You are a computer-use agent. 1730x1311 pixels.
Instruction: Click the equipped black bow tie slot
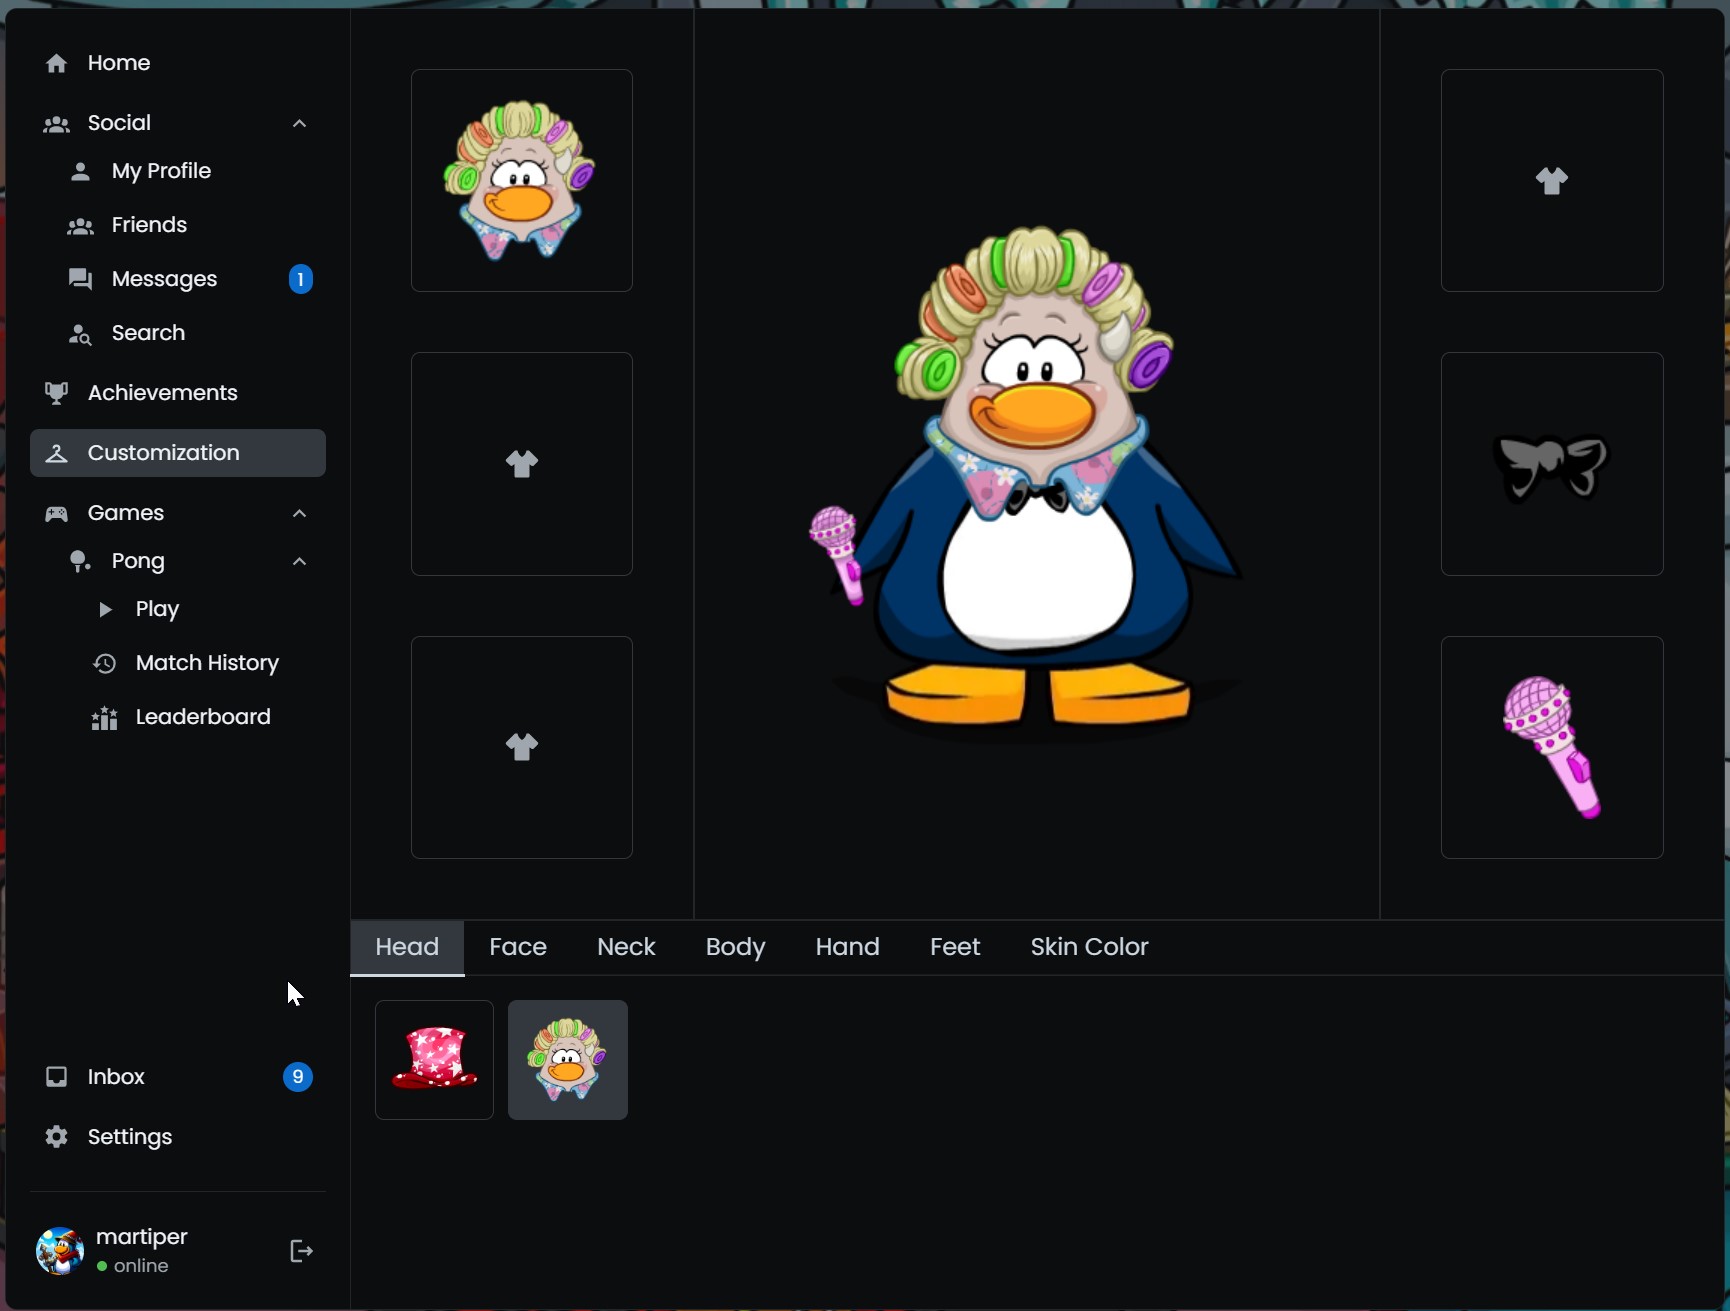click(1551, 464)
